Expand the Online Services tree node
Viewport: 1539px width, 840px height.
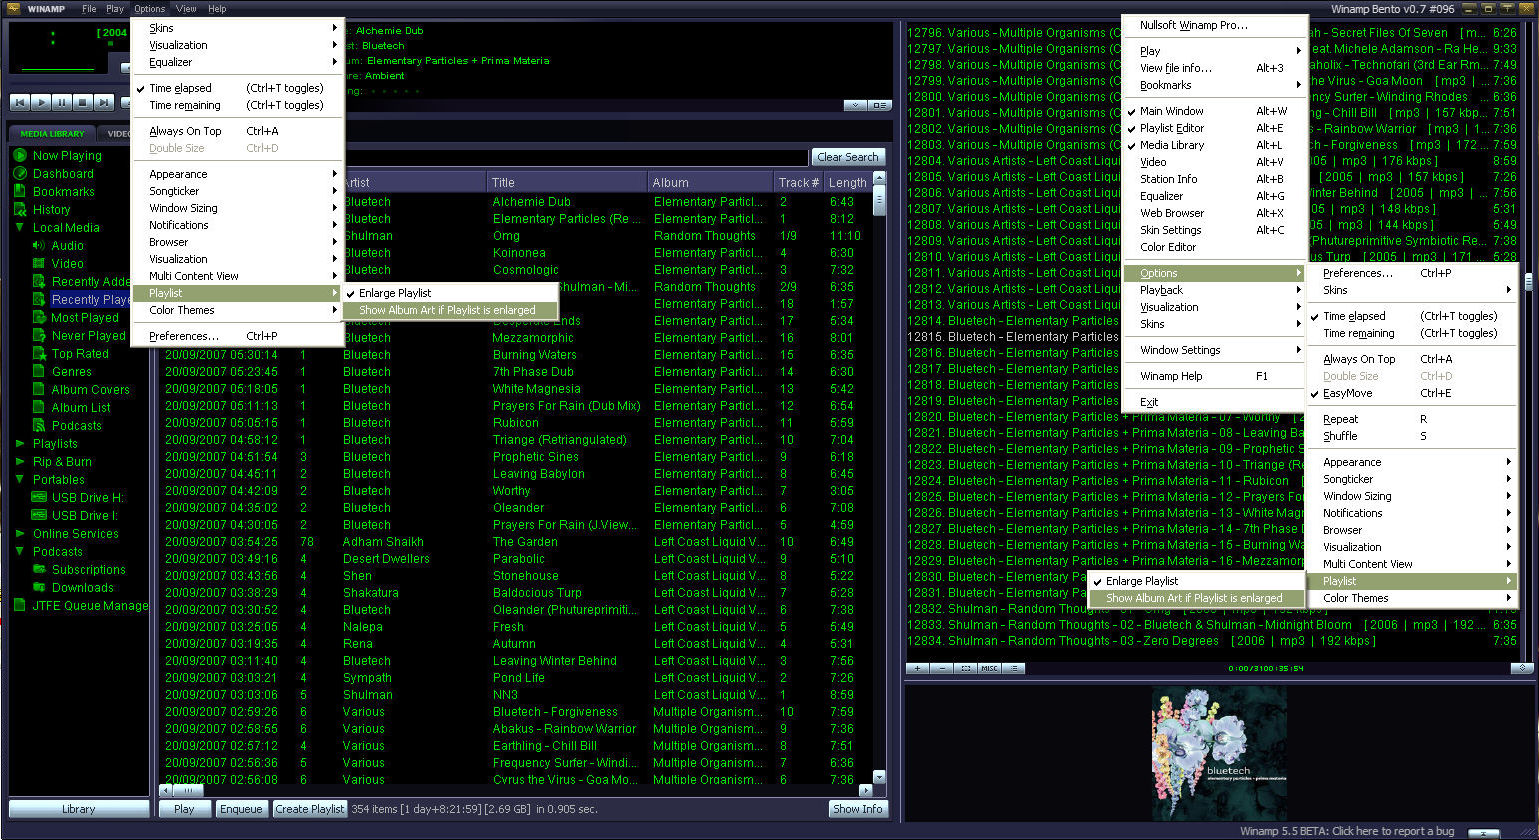20,534
